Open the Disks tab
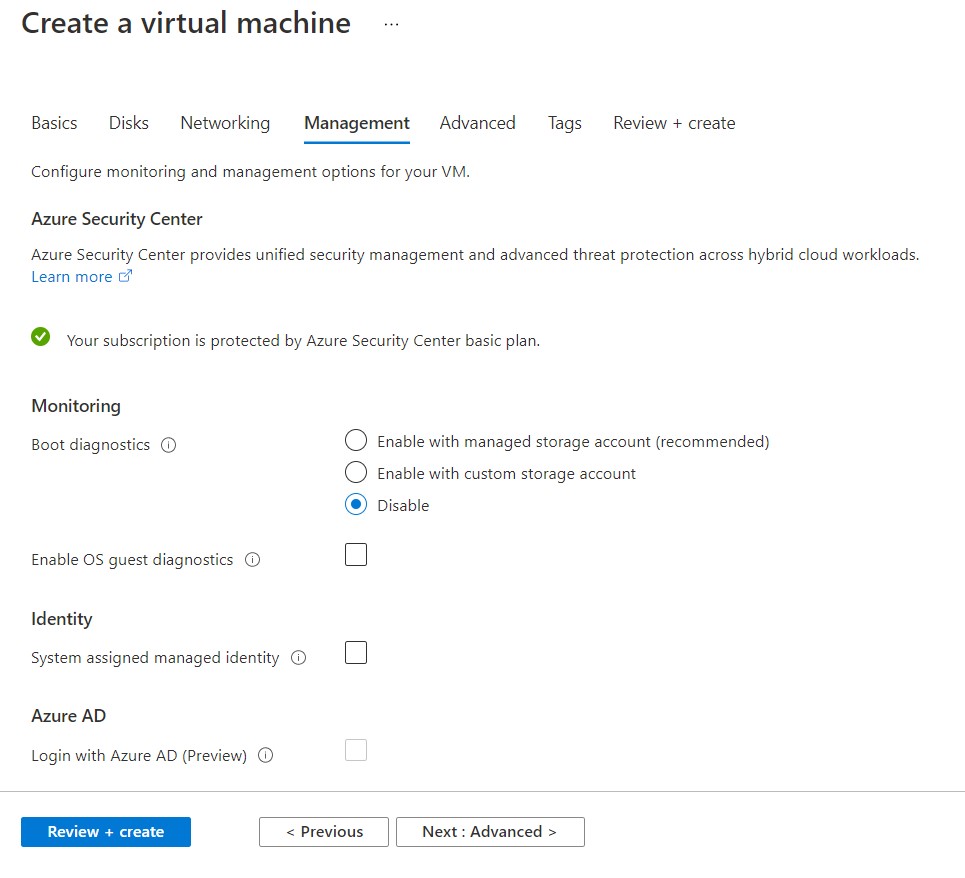This screenshot has width=965, height=878. tap(129, 123)
